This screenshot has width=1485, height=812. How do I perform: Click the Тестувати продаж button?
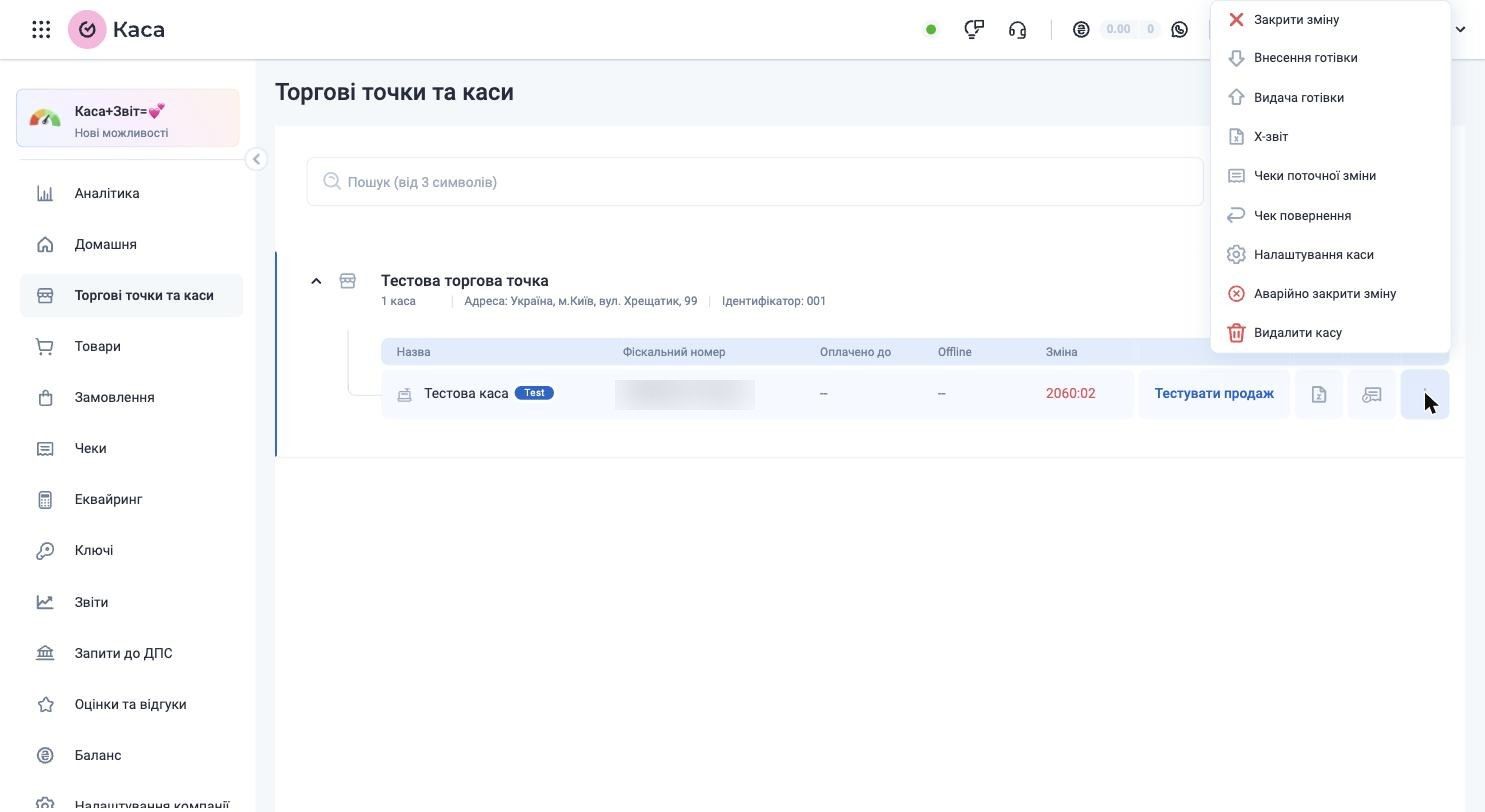click(x=1214, y=394)
